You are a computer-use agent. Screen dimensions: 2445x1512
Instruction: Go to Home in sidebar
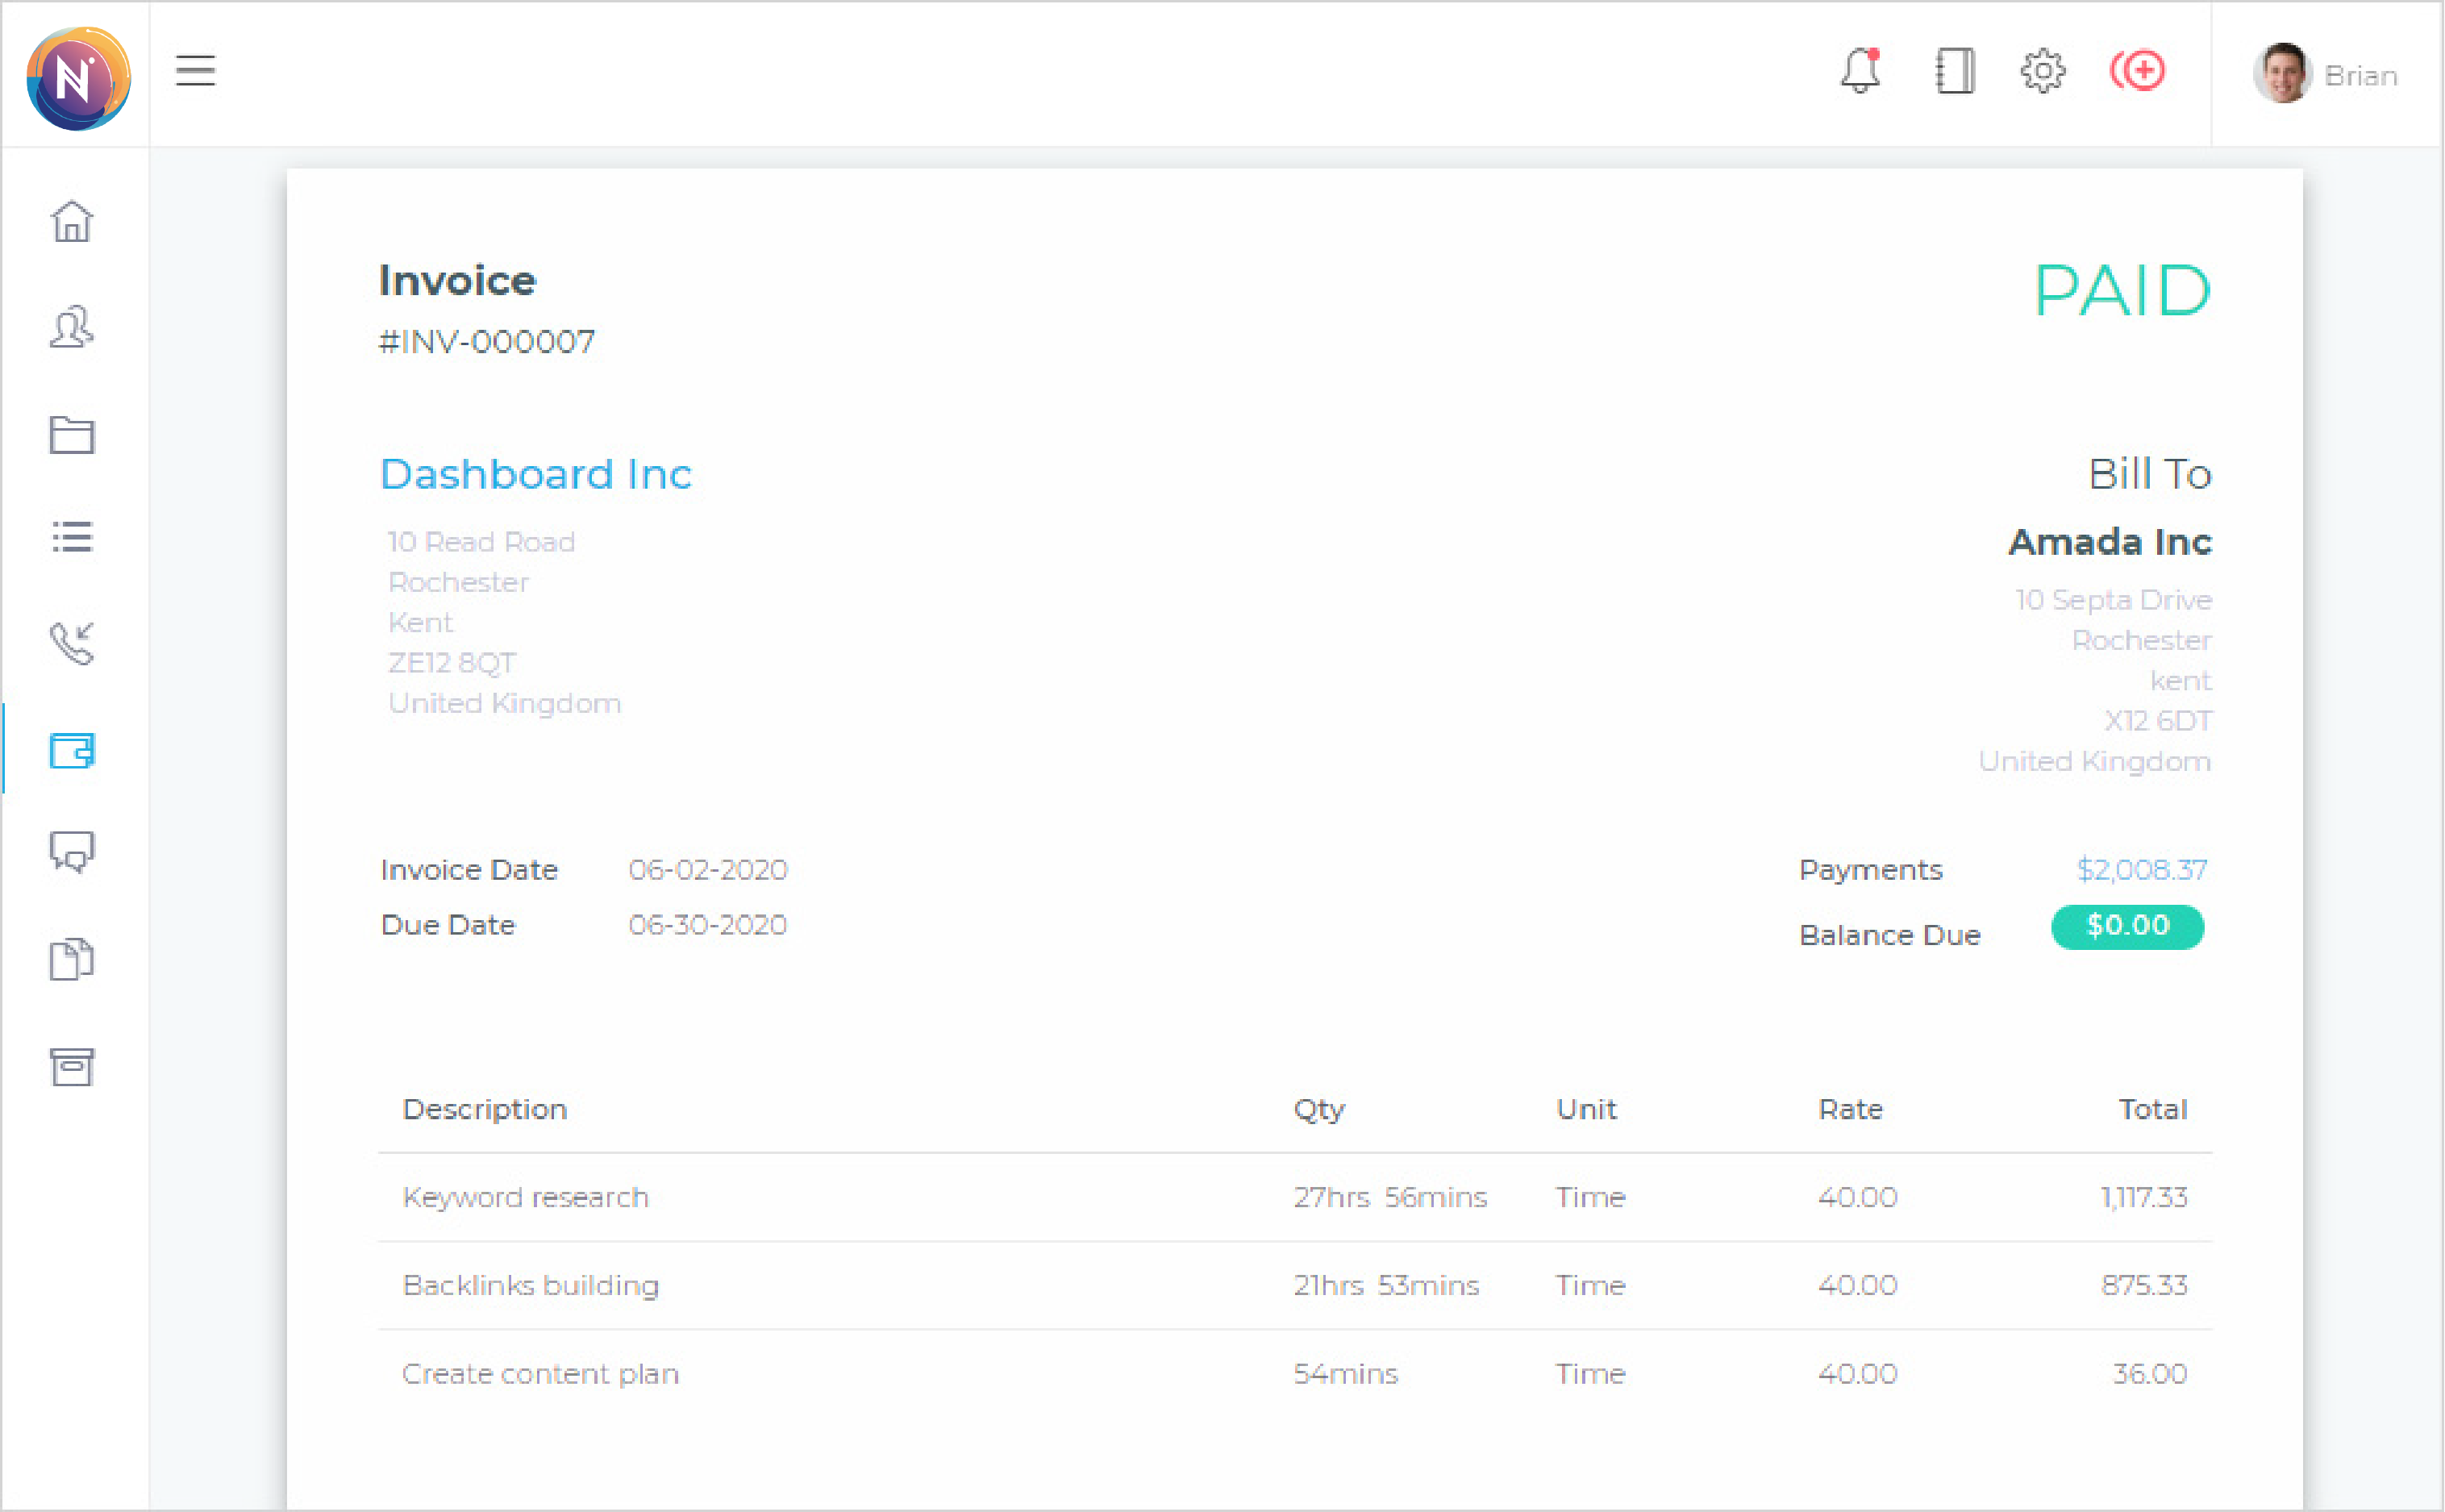[72, 221]
